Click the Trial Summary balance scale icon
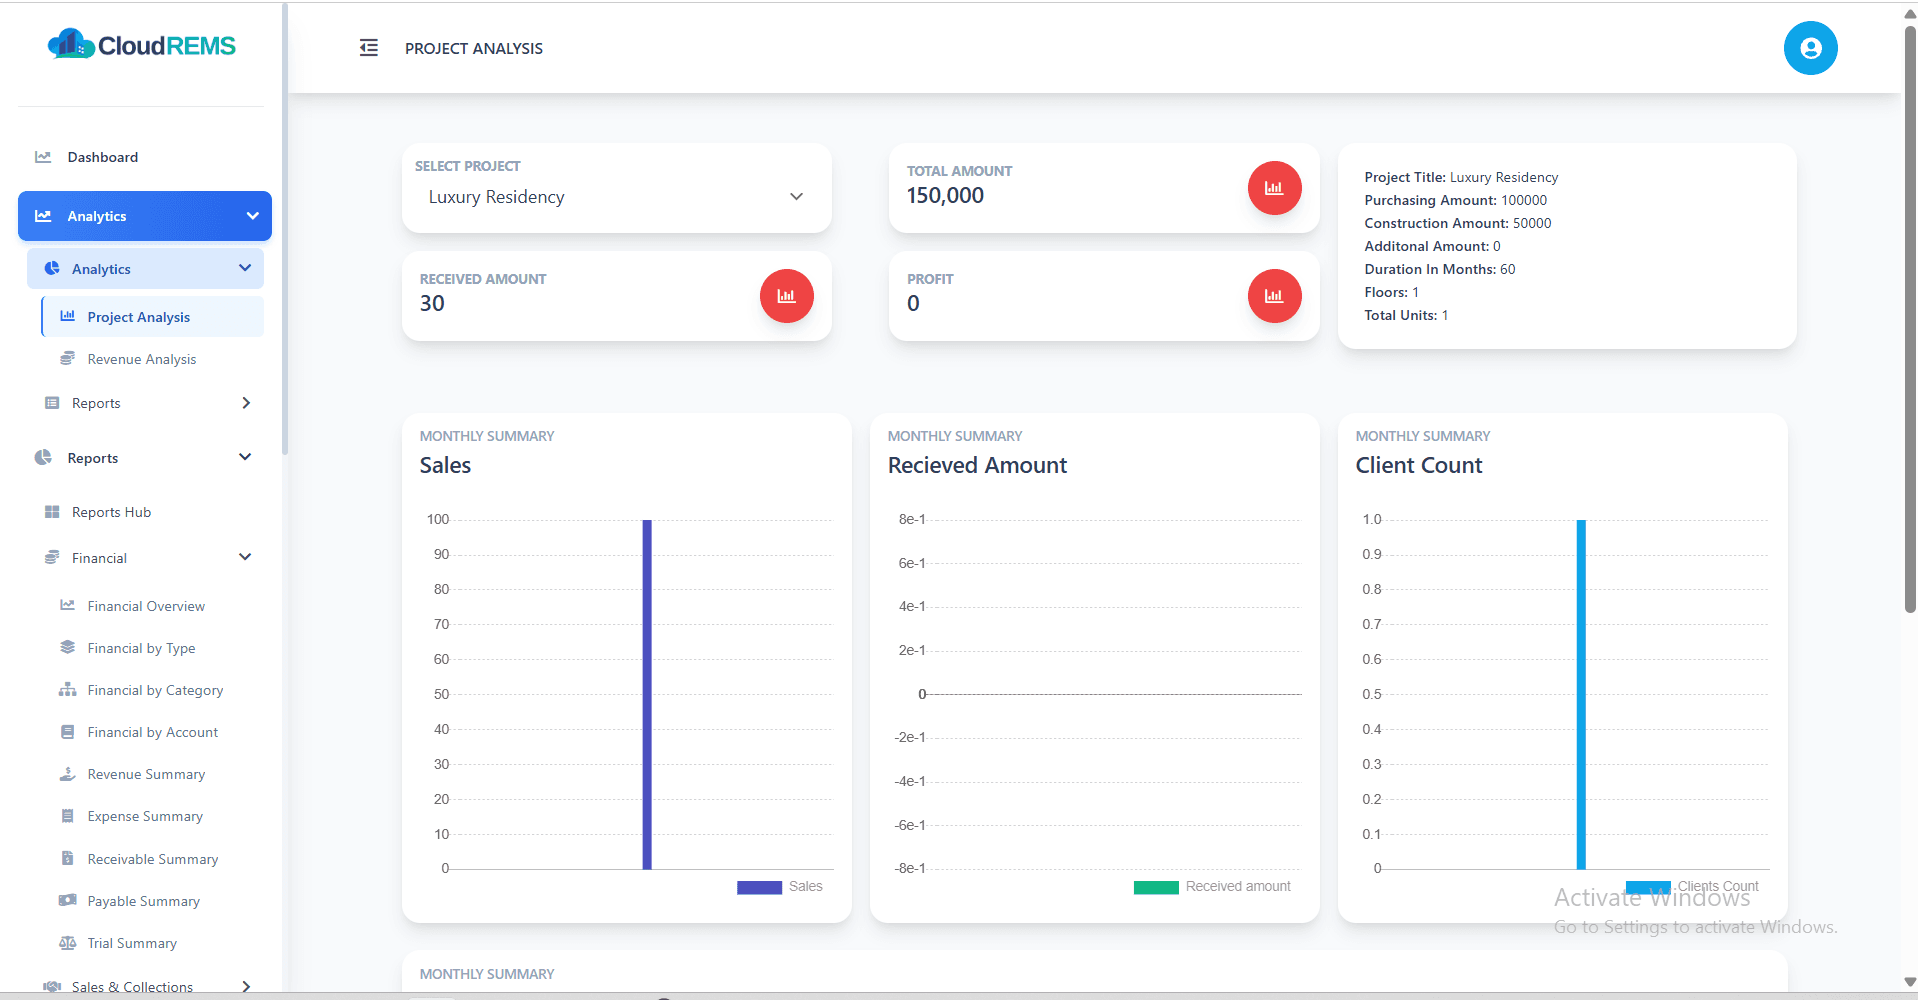 pyautogui.click(x=68, y=943)
